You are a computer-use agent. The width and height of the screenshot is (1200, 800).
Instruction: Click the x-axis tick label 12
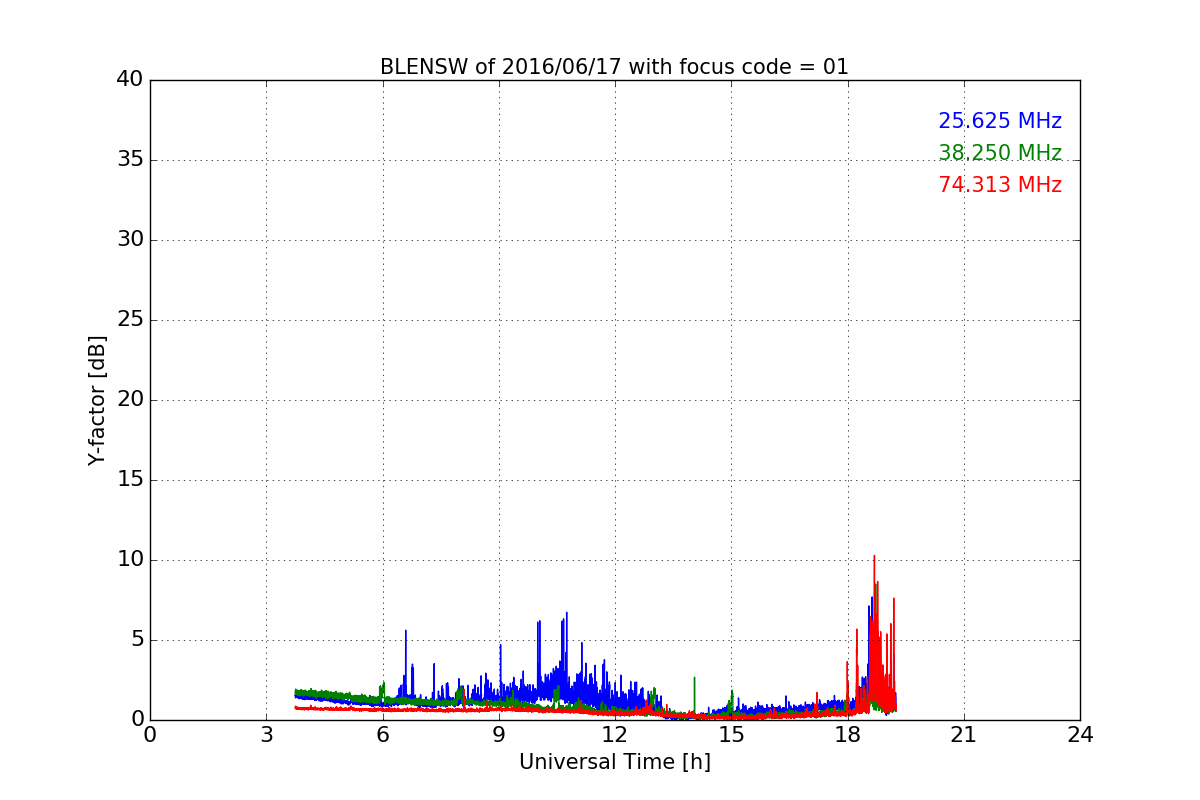tap(615, 735)
